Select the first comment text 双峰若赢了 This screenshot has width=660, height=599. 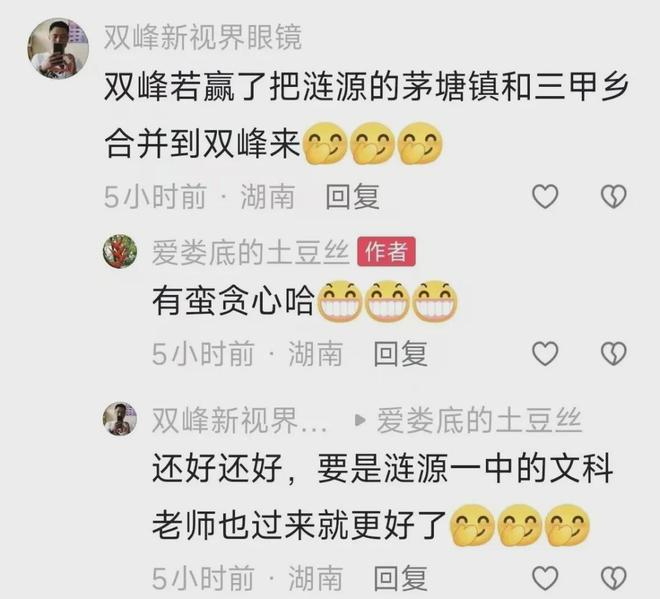[366, 115]
